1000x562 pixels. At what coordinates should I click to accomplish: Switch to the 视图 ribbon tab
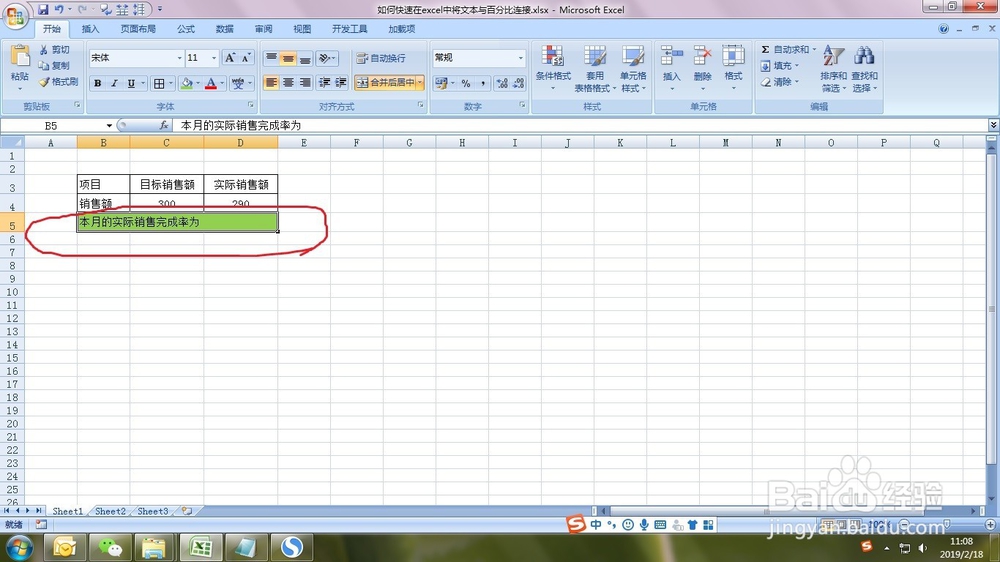[302, 29]
